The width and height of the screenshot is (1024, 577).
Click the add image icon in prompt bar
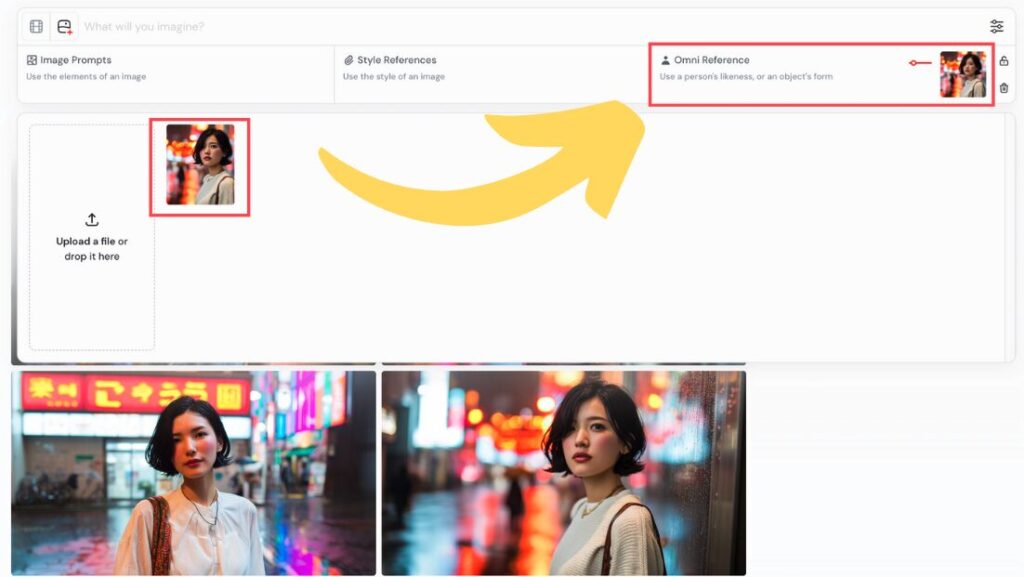click(x=65, y=27)
